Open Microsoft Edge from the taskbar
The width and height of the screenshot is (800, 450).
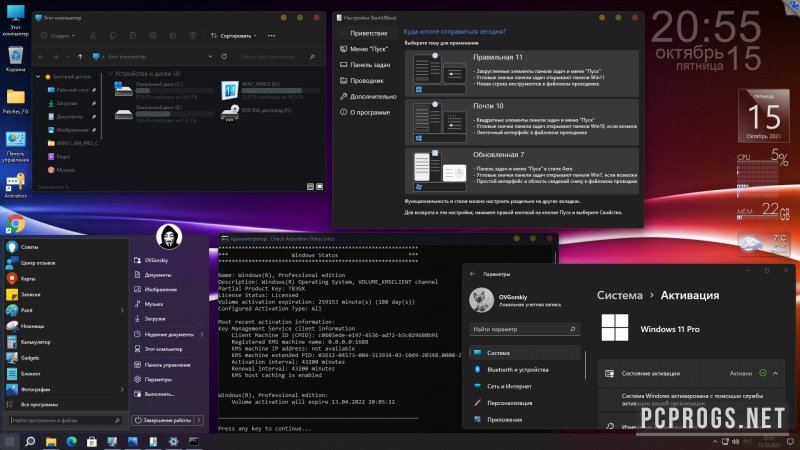tap(71, 441)
